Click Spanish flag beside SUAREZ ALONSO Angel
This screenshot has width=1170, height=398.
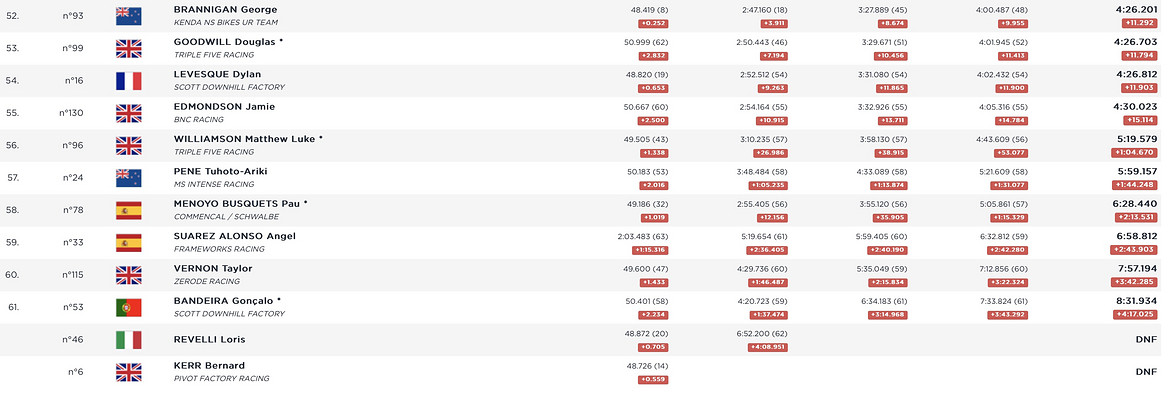[x=128, y=243]
